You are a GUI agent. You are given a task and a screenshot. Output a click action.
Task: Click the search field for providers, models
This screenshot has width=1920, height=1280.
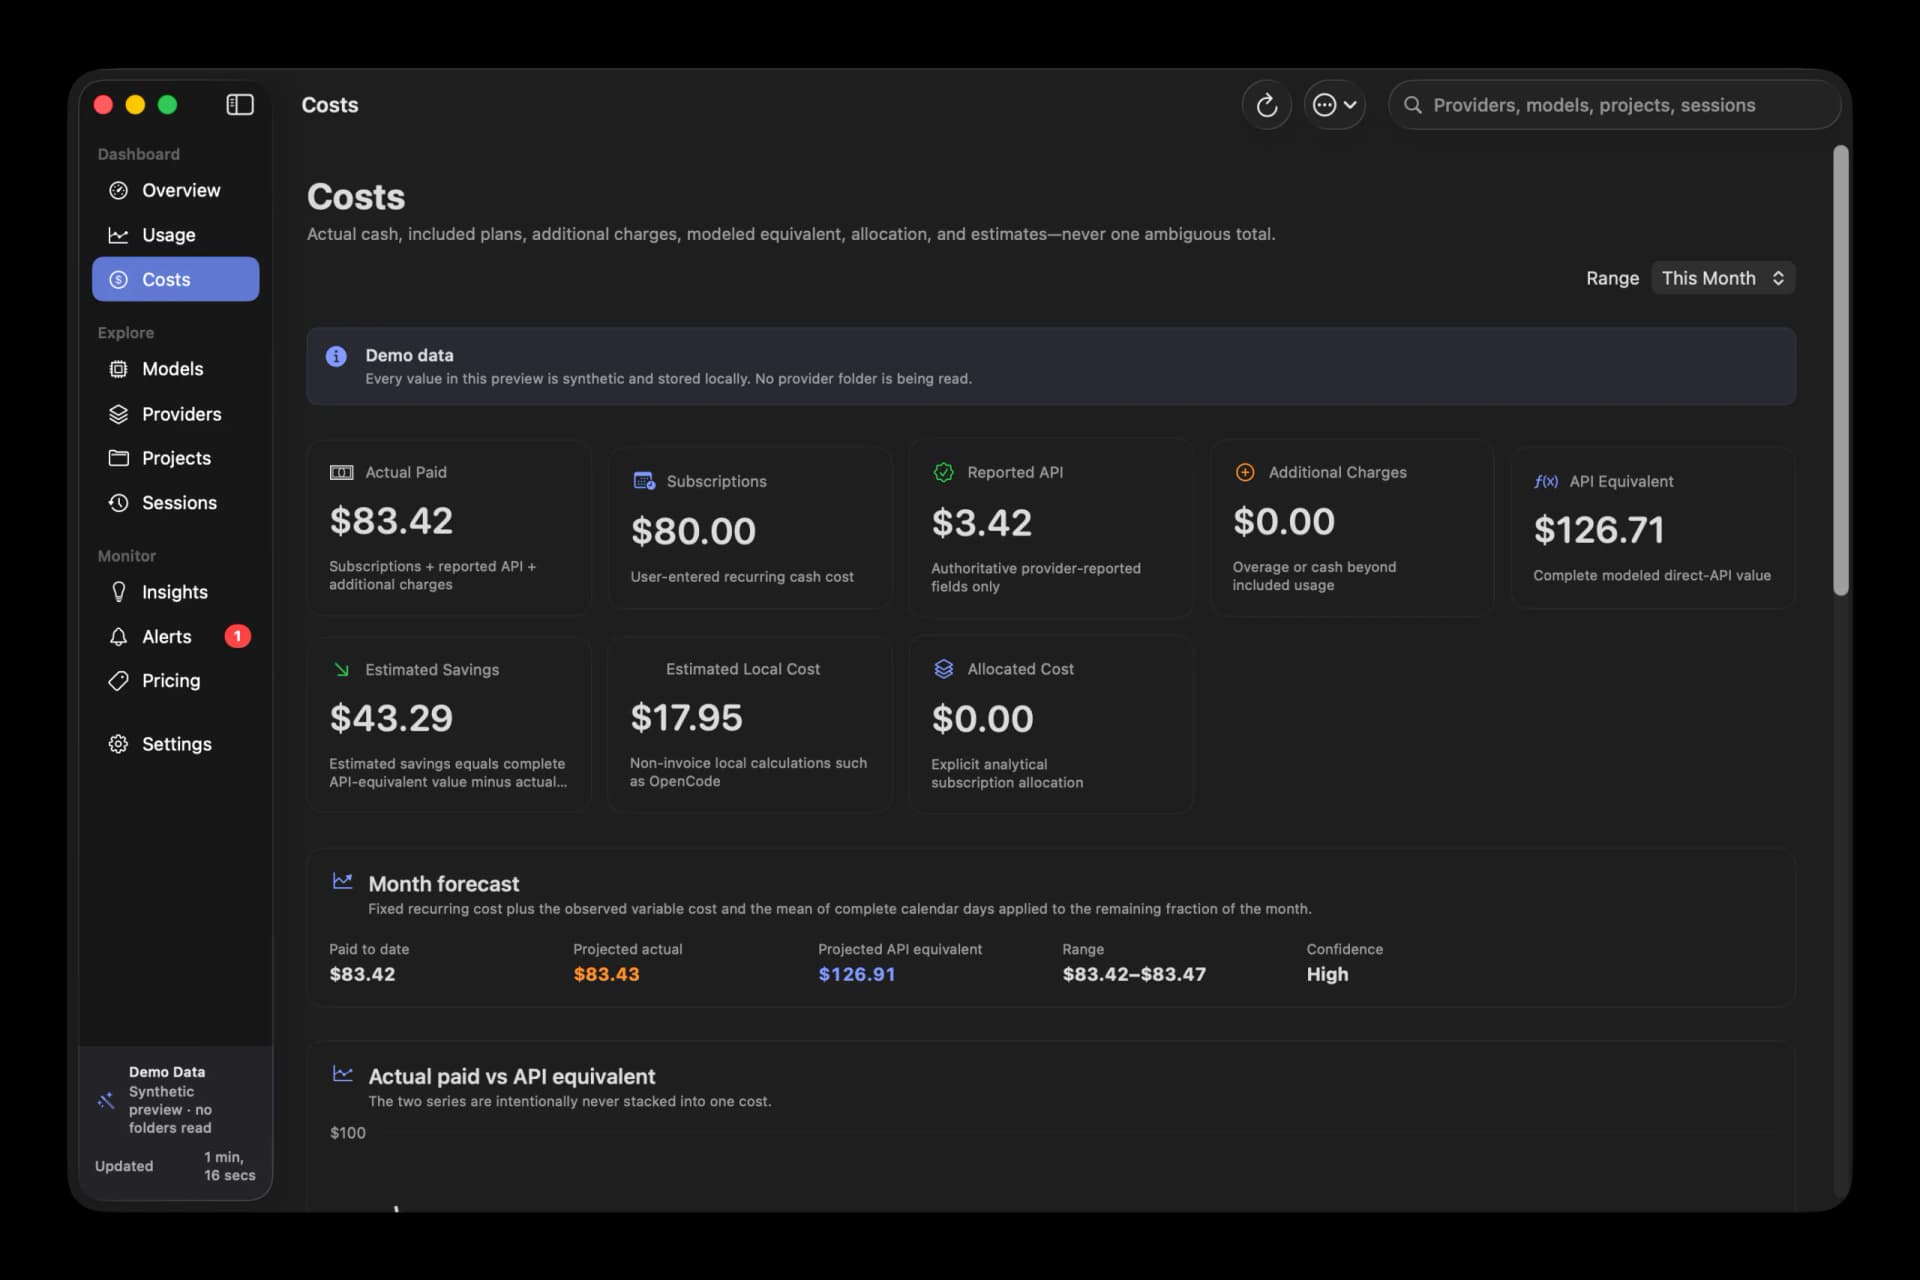pyautogui.click(x=1614, y=105)
